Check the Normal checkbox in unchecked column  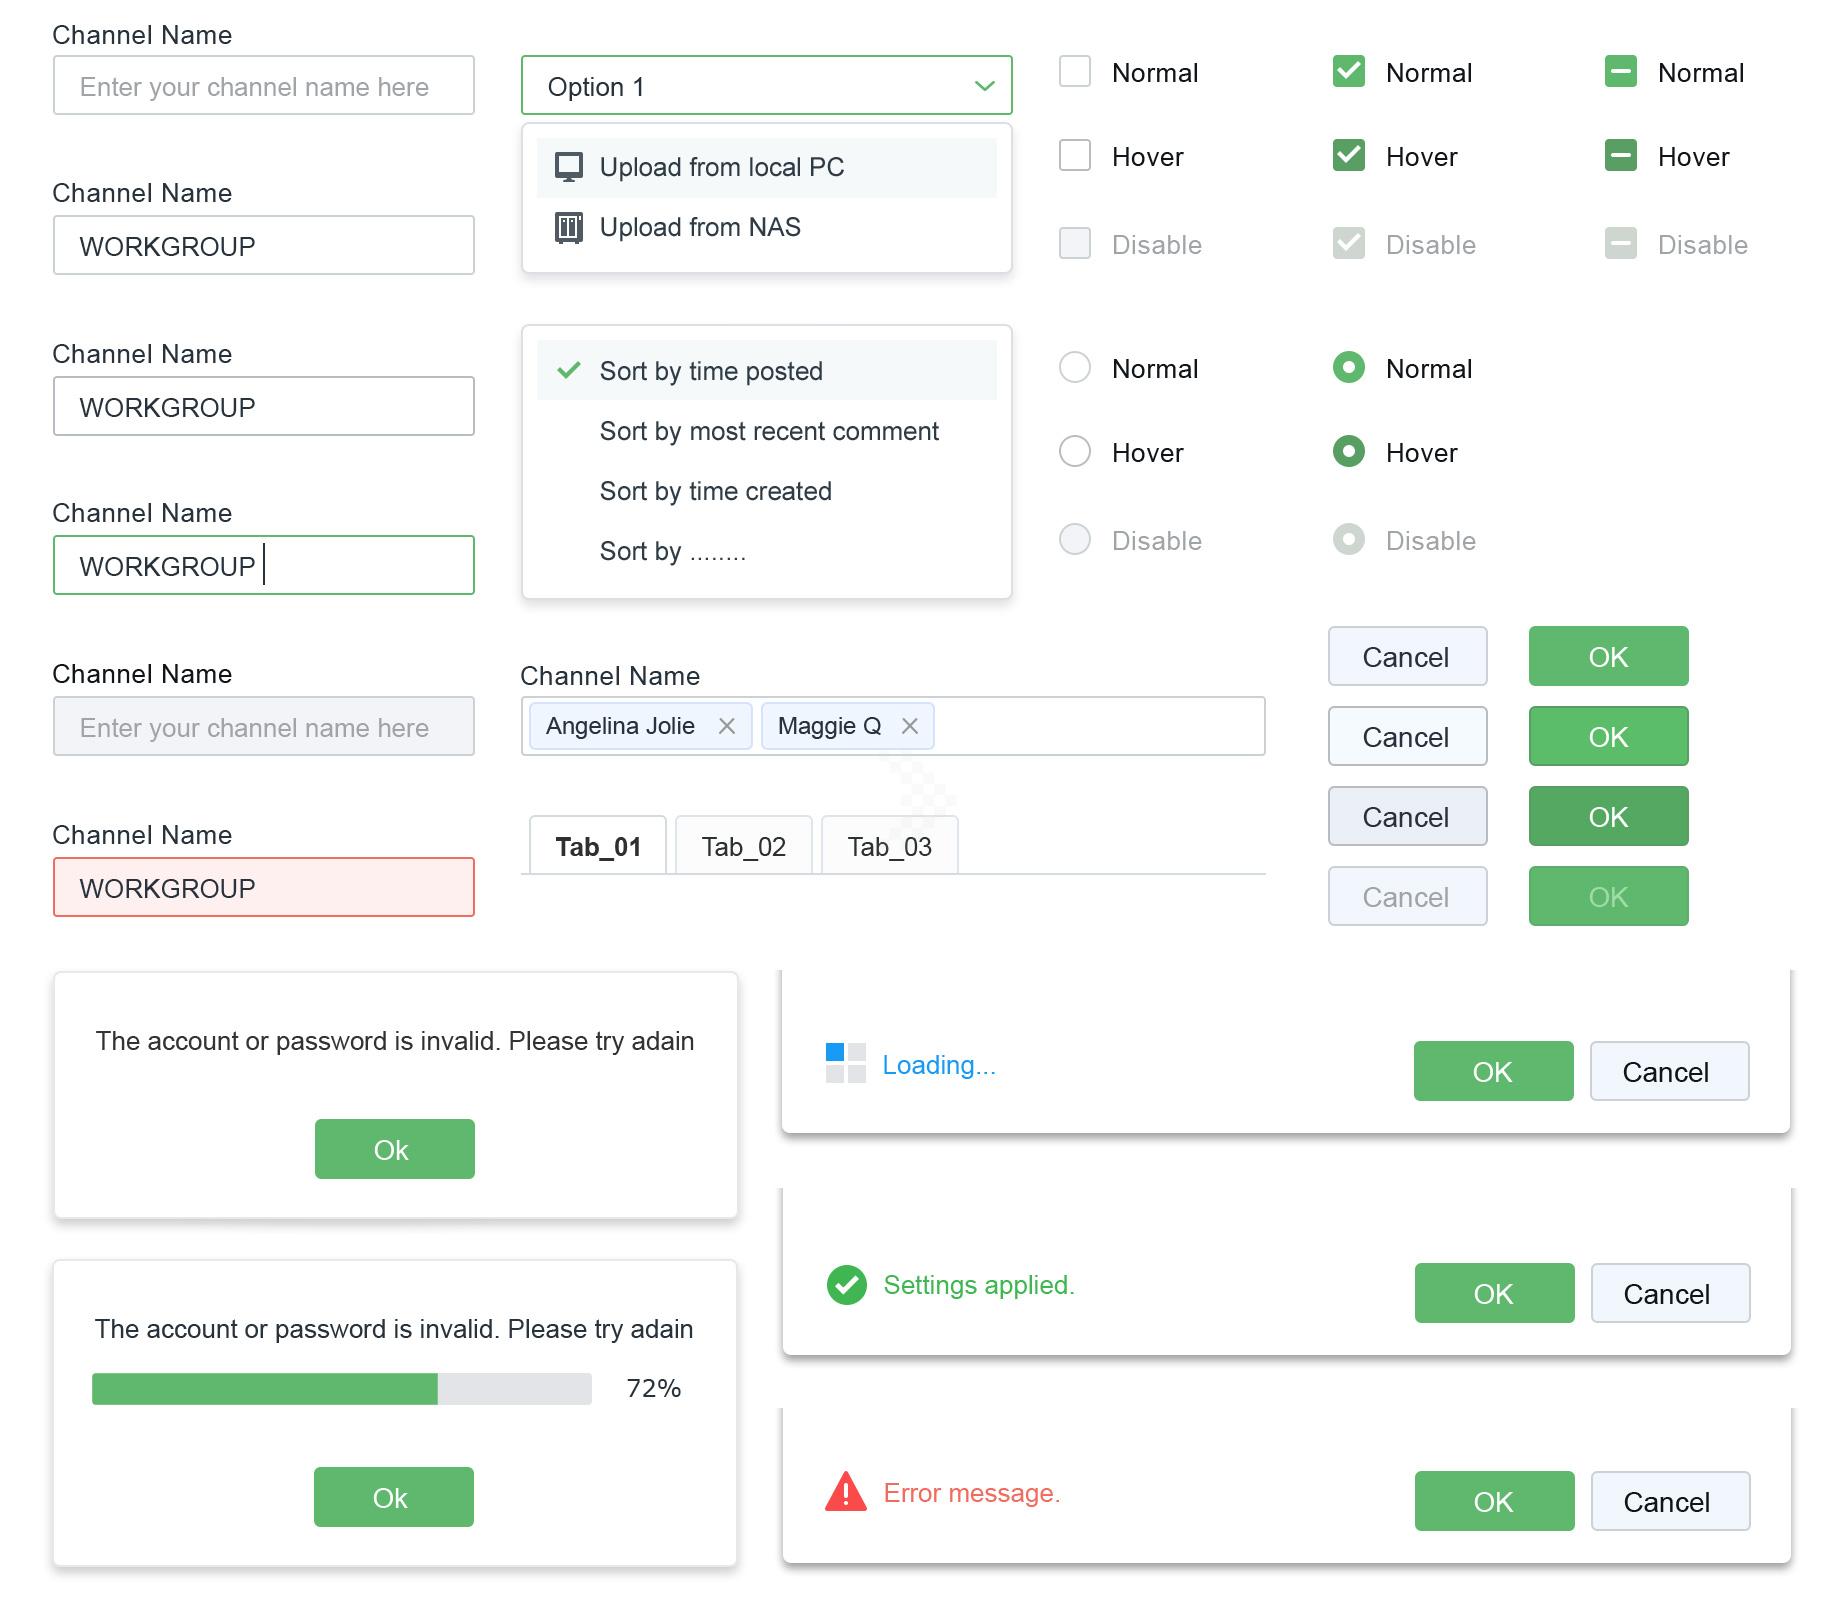1075,71
